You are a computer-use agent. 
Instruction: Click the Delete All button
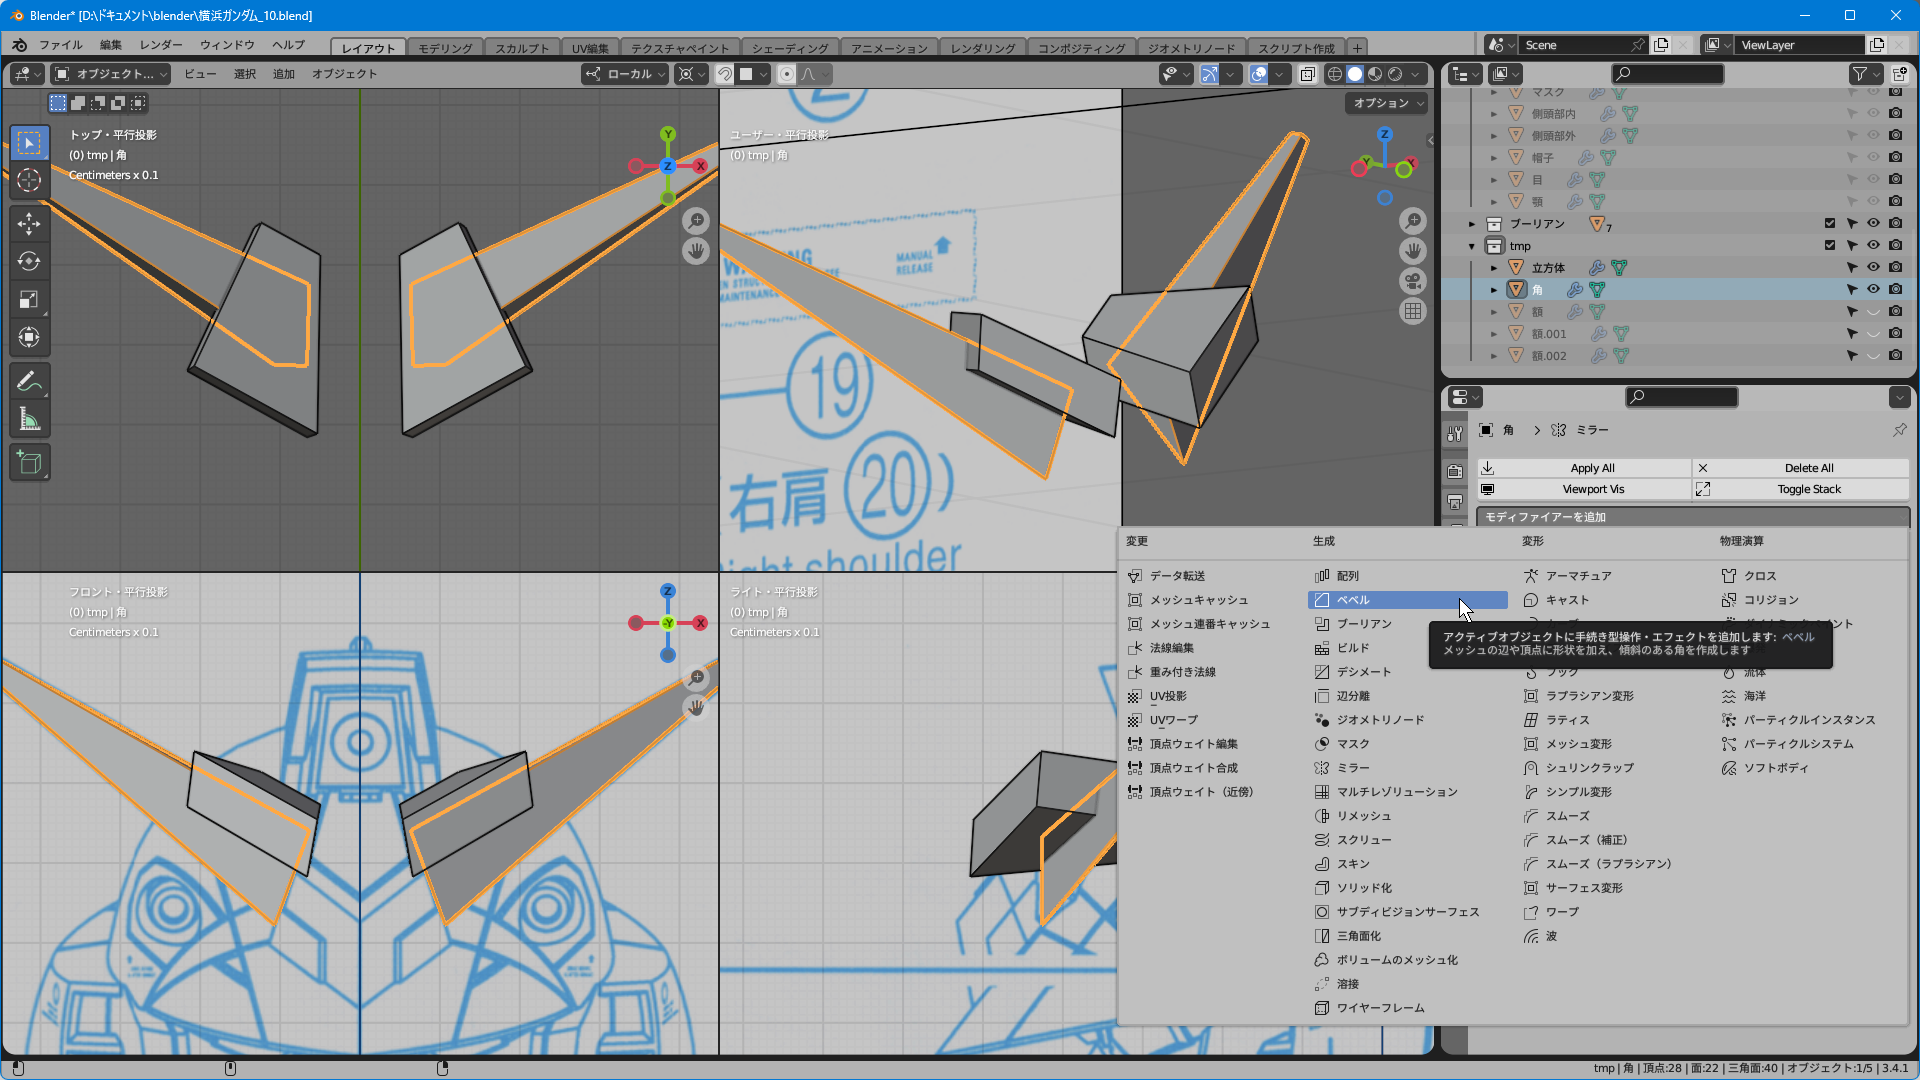[x=1808, y=468]
